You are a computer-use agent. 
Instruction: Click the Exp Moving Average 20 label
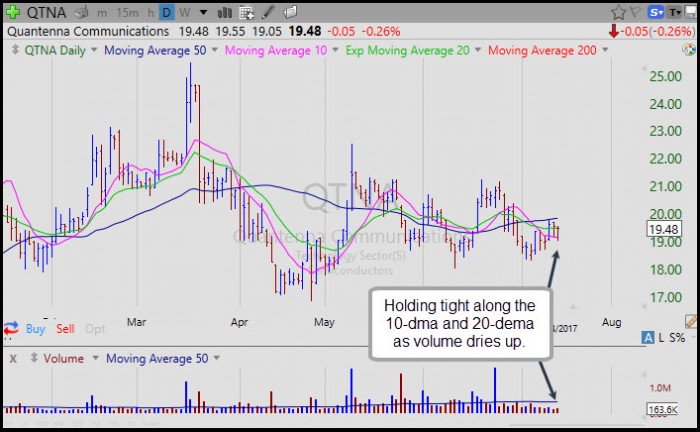click(408, 50)
